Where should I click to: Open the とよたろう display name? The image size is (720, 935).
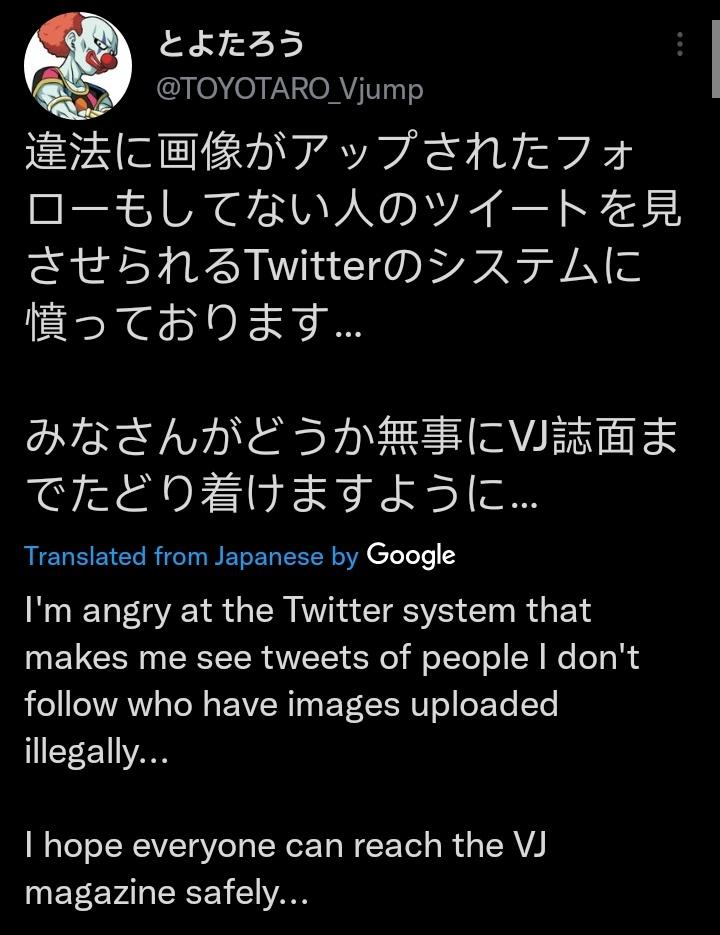[x=231, y=44]
